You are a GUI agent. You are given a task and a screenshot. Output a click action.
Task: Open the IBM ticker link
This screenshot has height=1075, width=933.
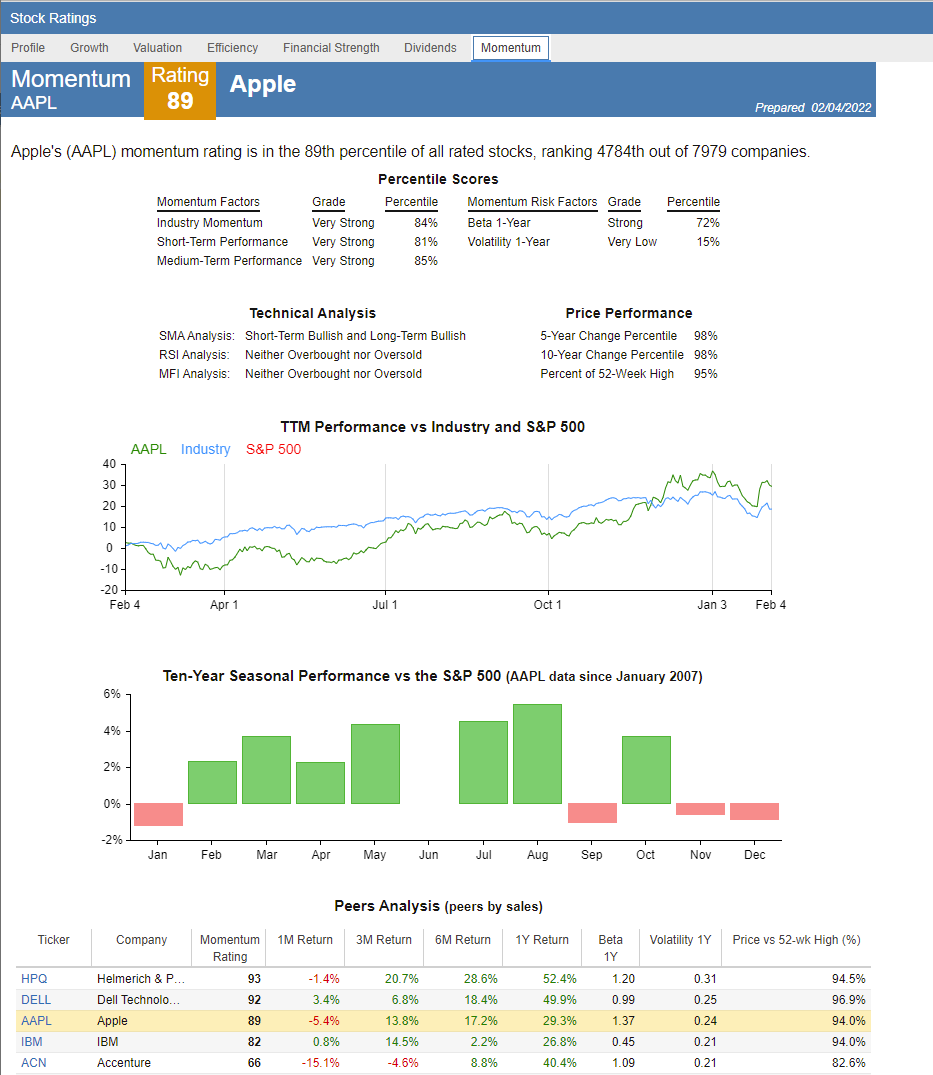pos(32,1041)
